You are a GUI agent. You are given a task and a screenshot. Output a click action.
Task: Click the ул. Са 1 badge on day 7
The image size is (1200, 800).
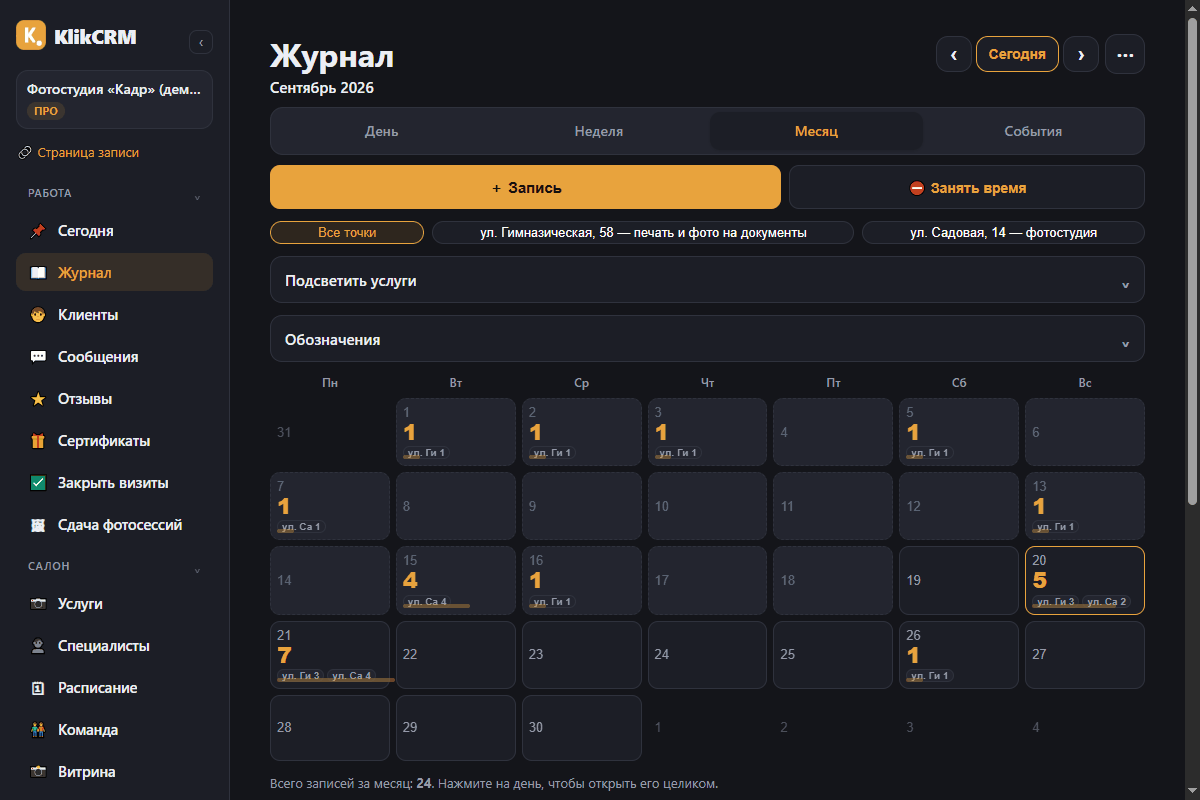click(x=301, y=527)
